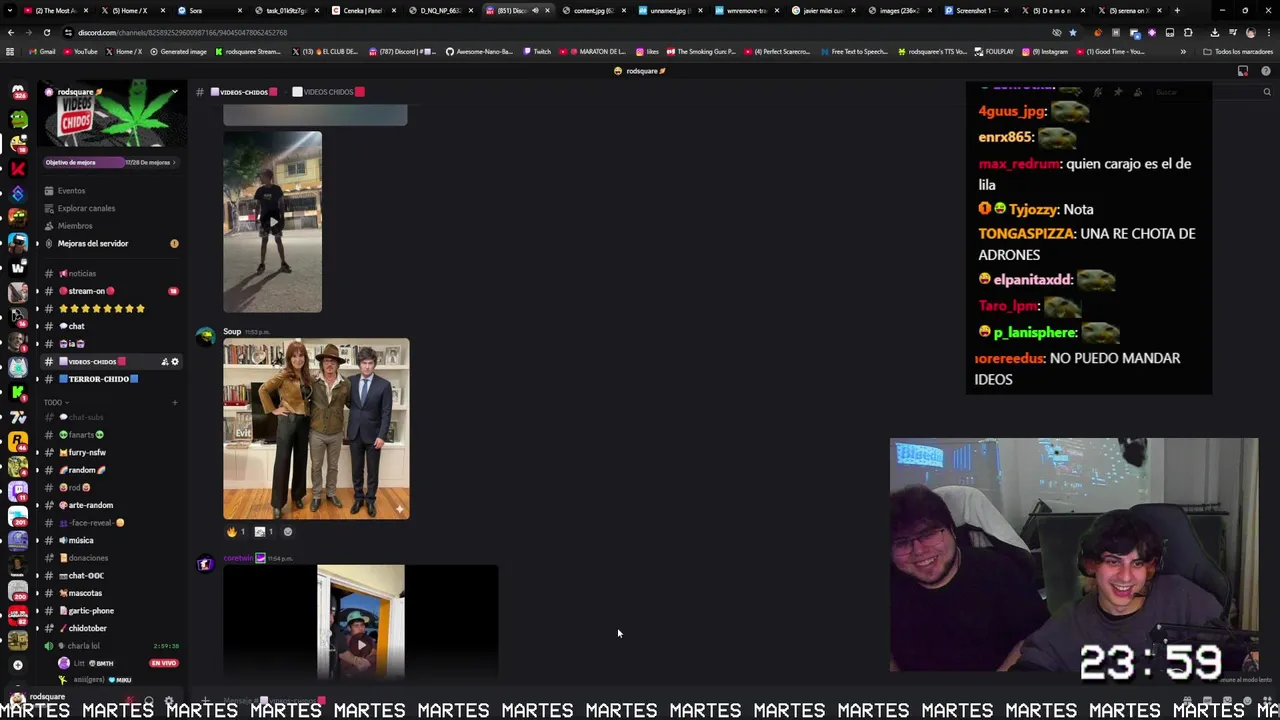Screen dimensions: 1280x720
Task: Select the Pepe frog server icon
Action: coord(18,118)
